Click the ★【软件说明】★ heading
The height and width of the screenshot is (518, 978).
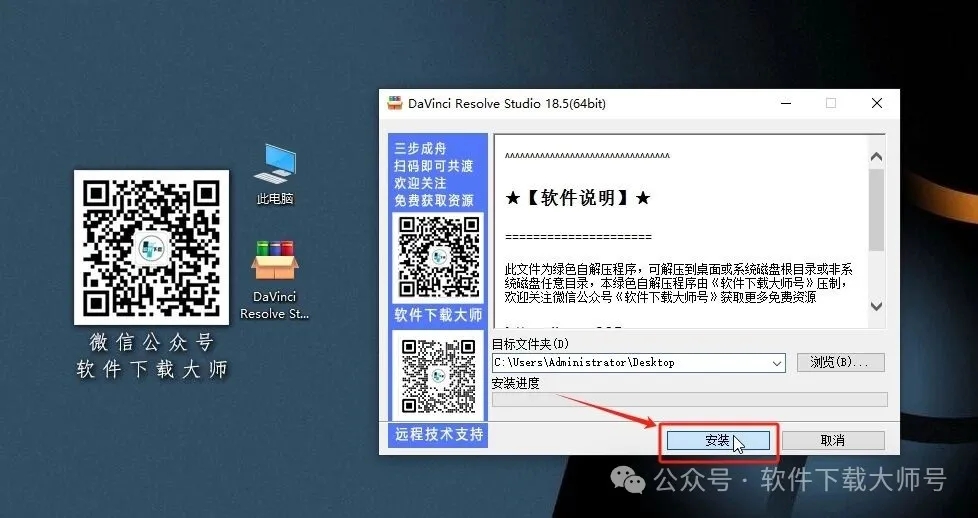(x=578, y=198)
